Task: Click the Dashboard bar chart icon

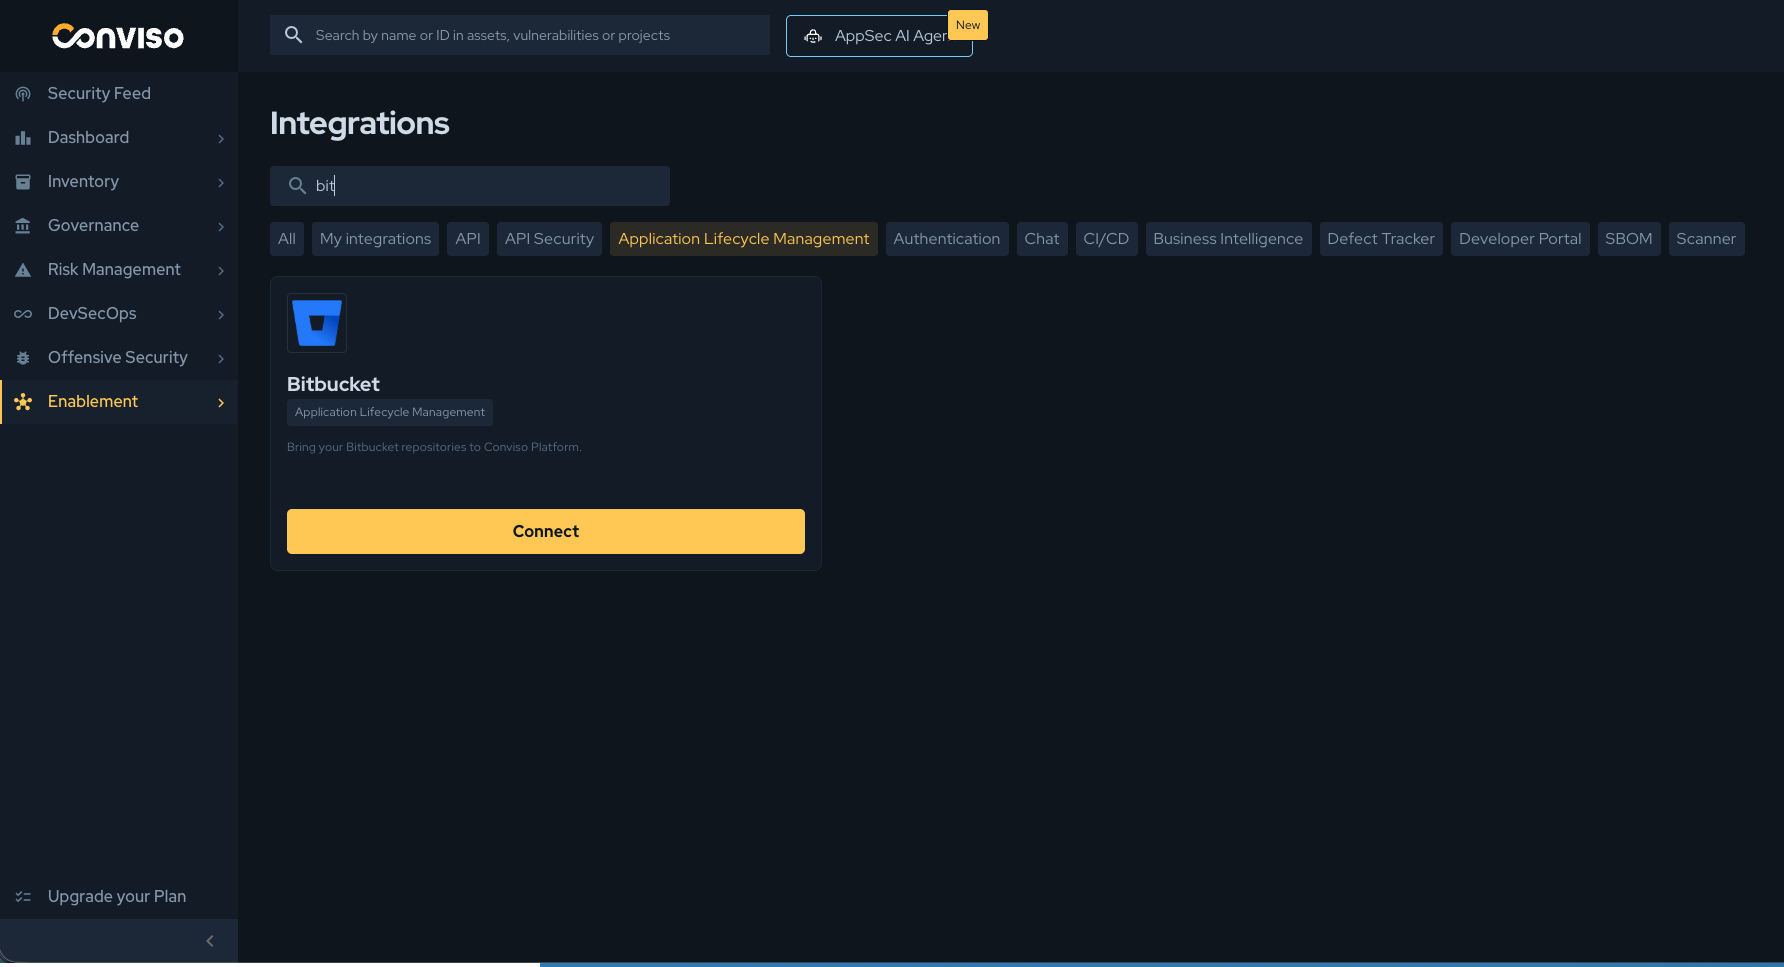Action: pos(23,138)
